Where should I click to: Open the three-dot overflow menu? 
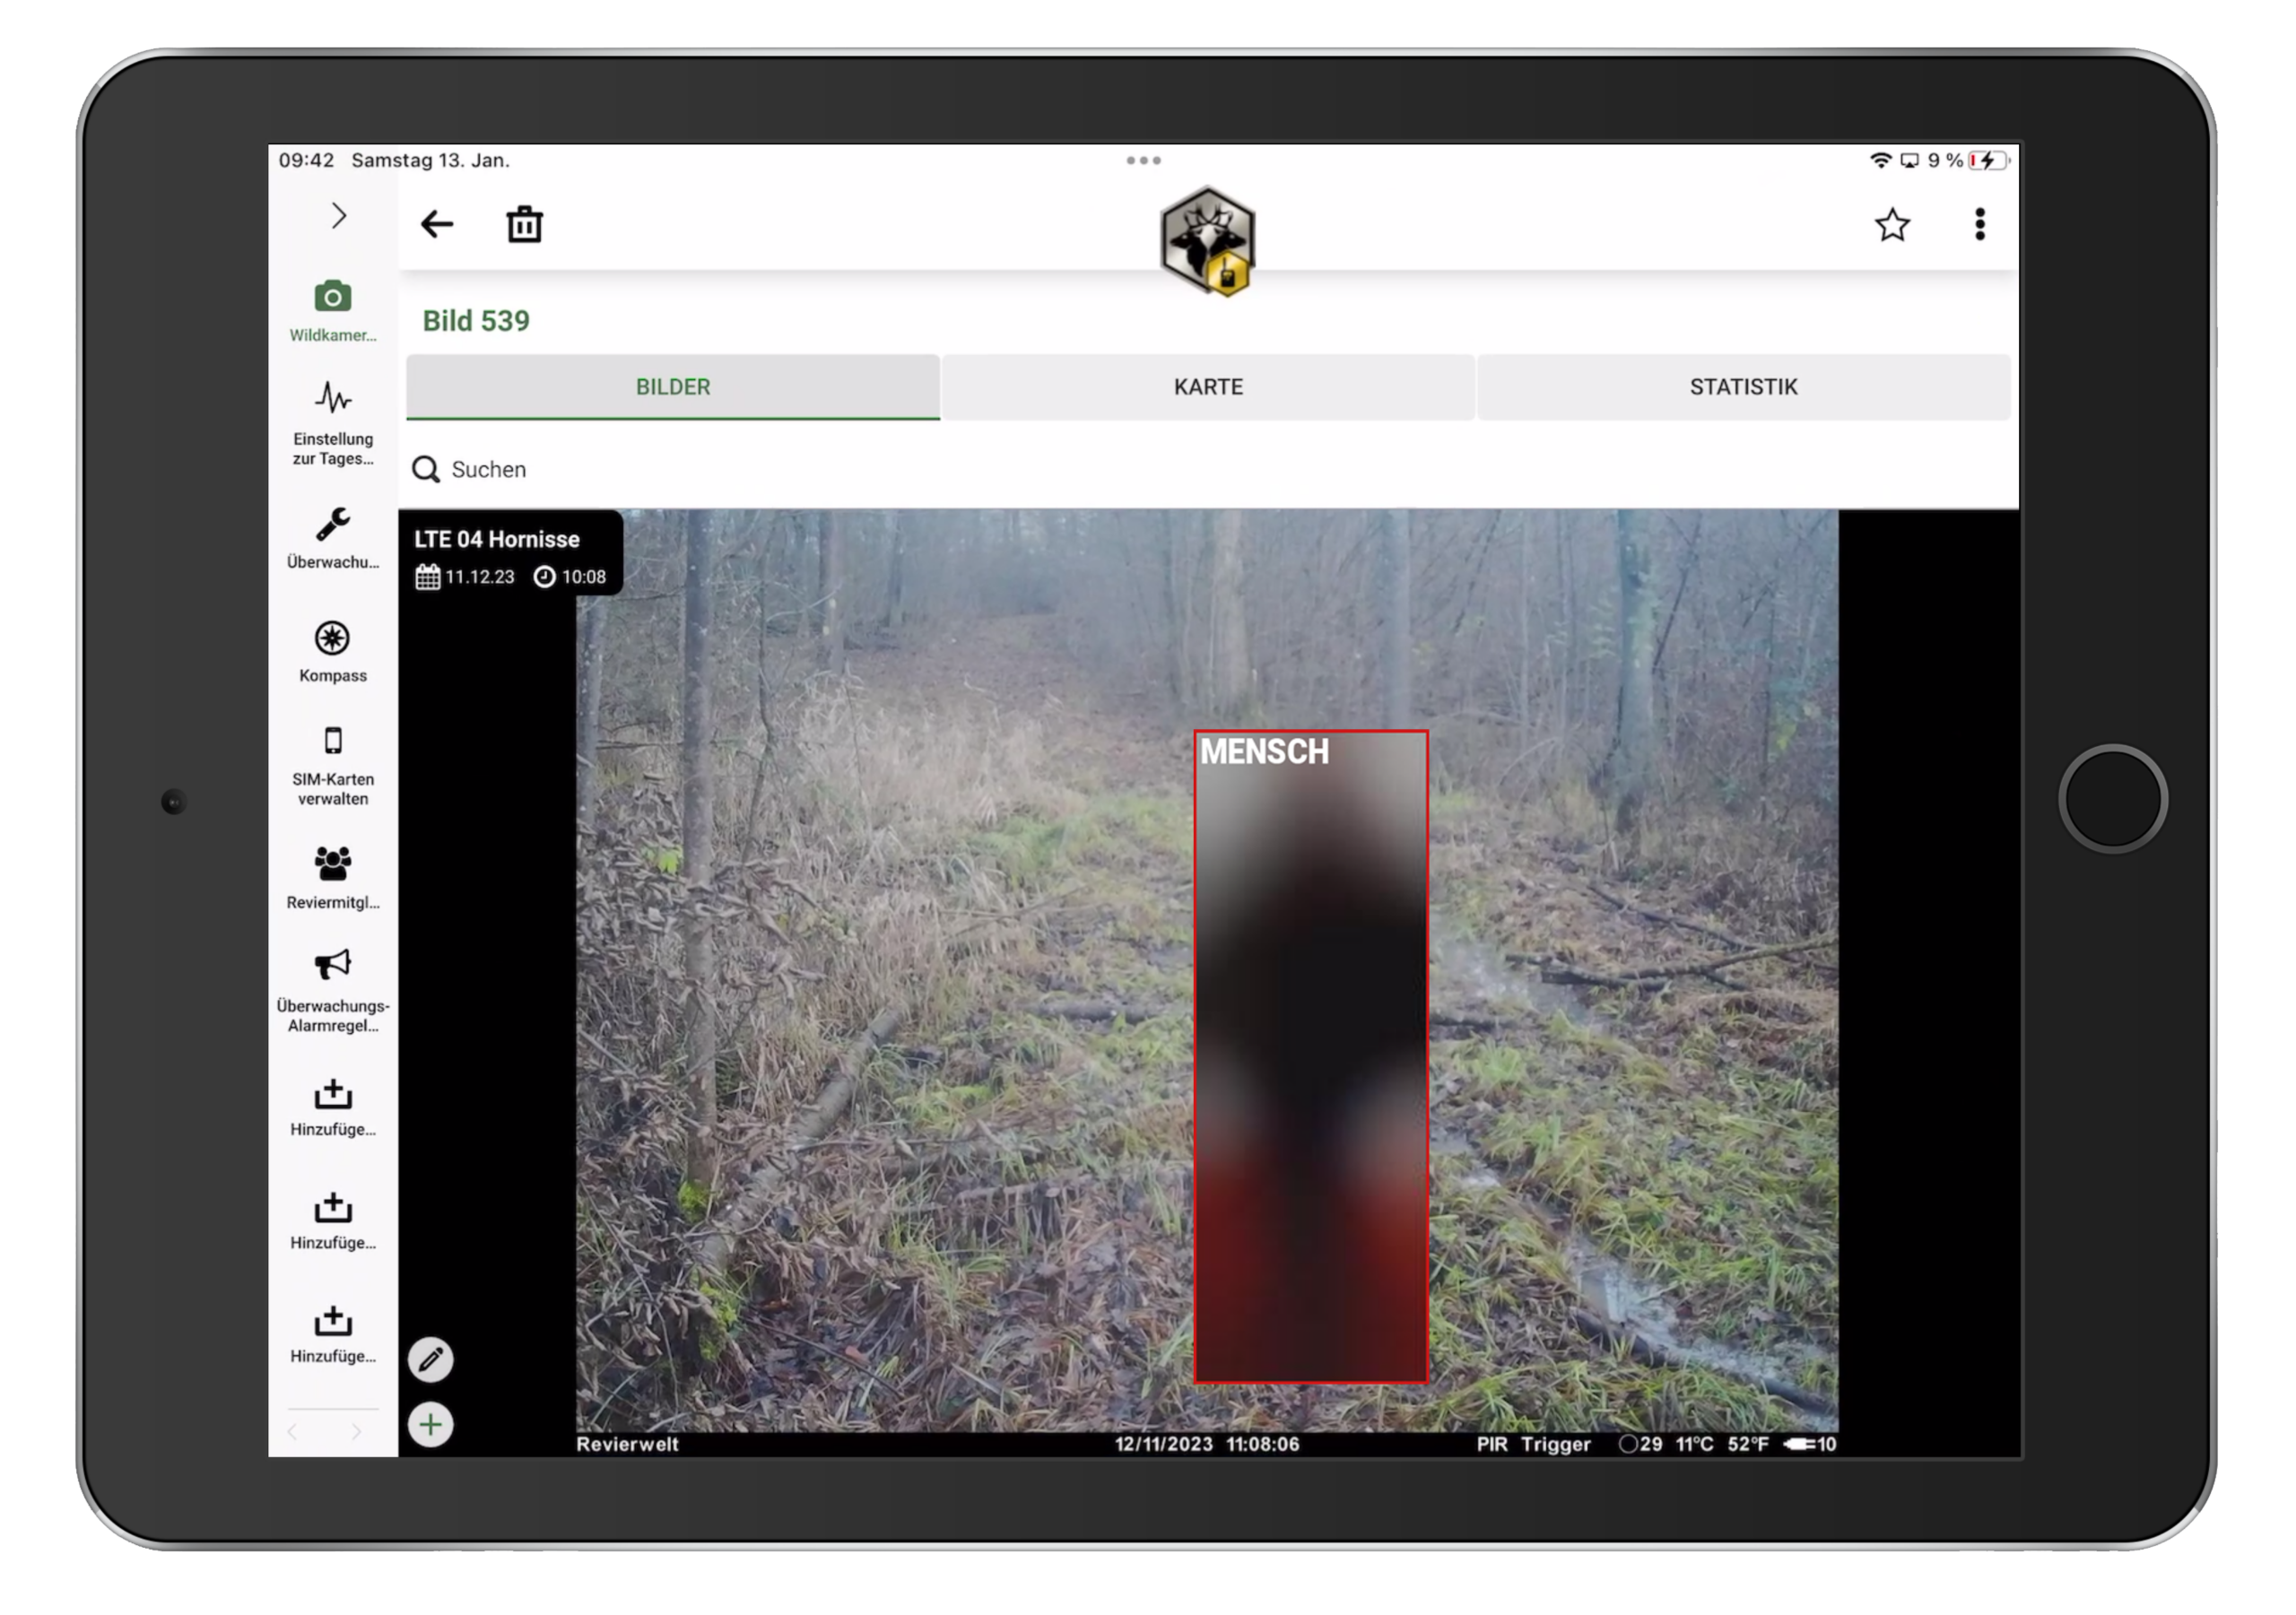(1980, 224)
